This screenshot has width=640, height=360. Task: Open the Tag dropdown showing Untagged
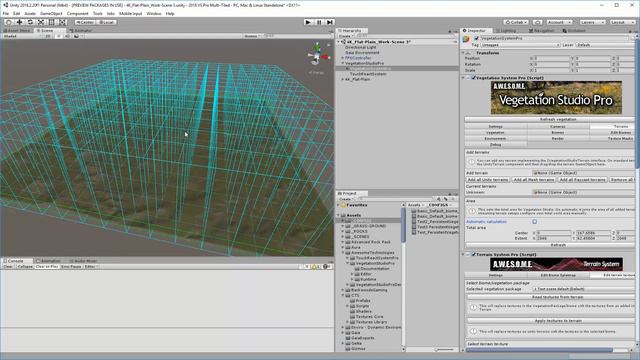pos(520,45)
